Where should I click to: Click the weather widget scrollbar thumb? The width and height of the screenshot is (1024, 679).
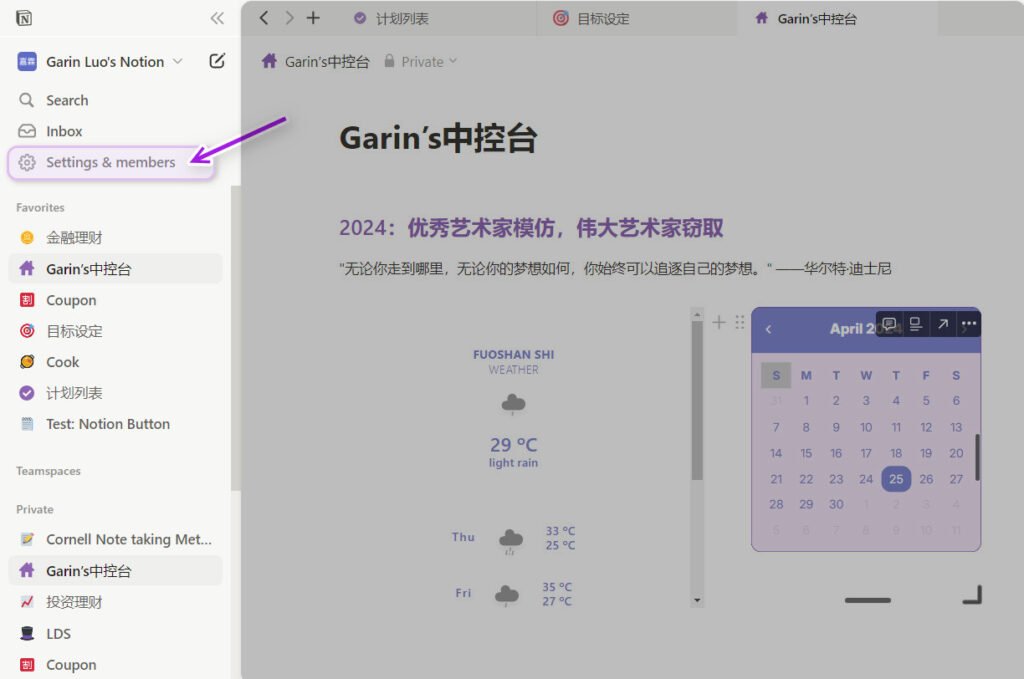[697, 401]
